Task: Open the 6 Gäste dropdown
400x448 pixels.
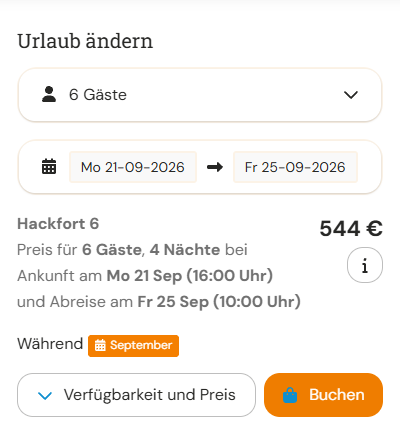Action: pos(200,95)
